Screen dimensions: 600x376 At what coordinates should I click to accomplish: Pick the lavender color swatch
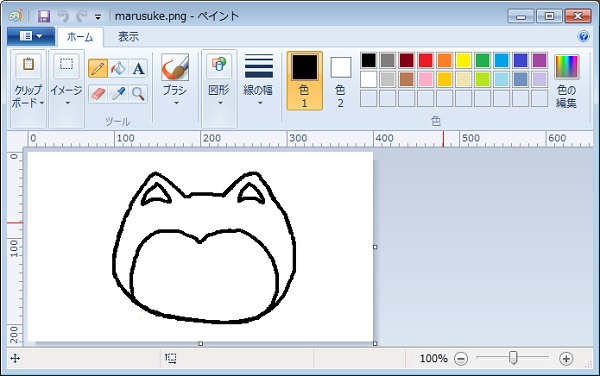[x=540, y=79]
